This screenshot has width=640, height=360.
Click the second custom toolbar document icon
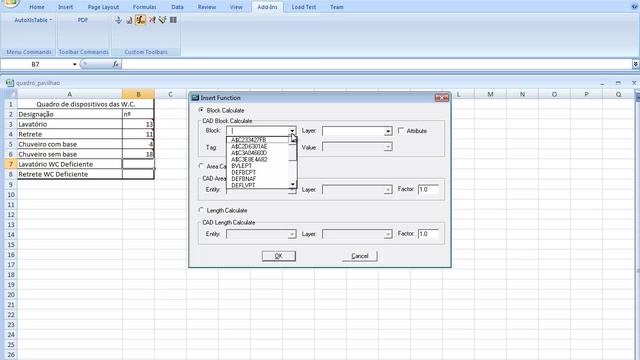point(129,20)
